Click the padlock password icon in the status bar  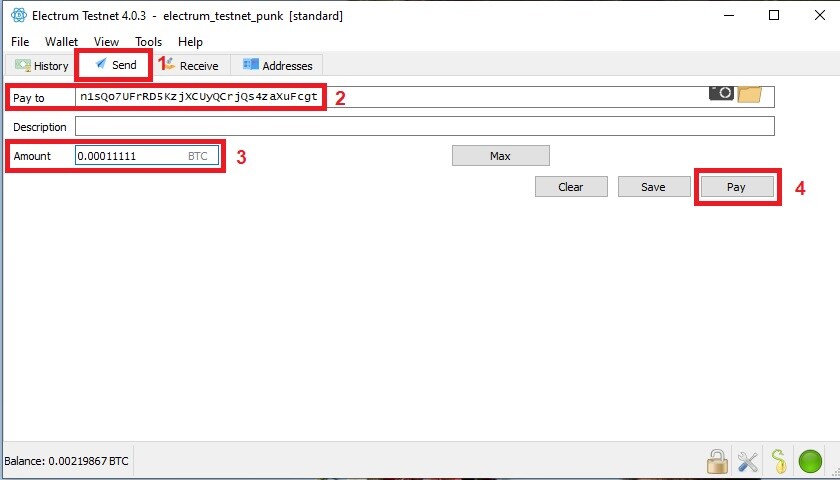(x=717, y=461)
